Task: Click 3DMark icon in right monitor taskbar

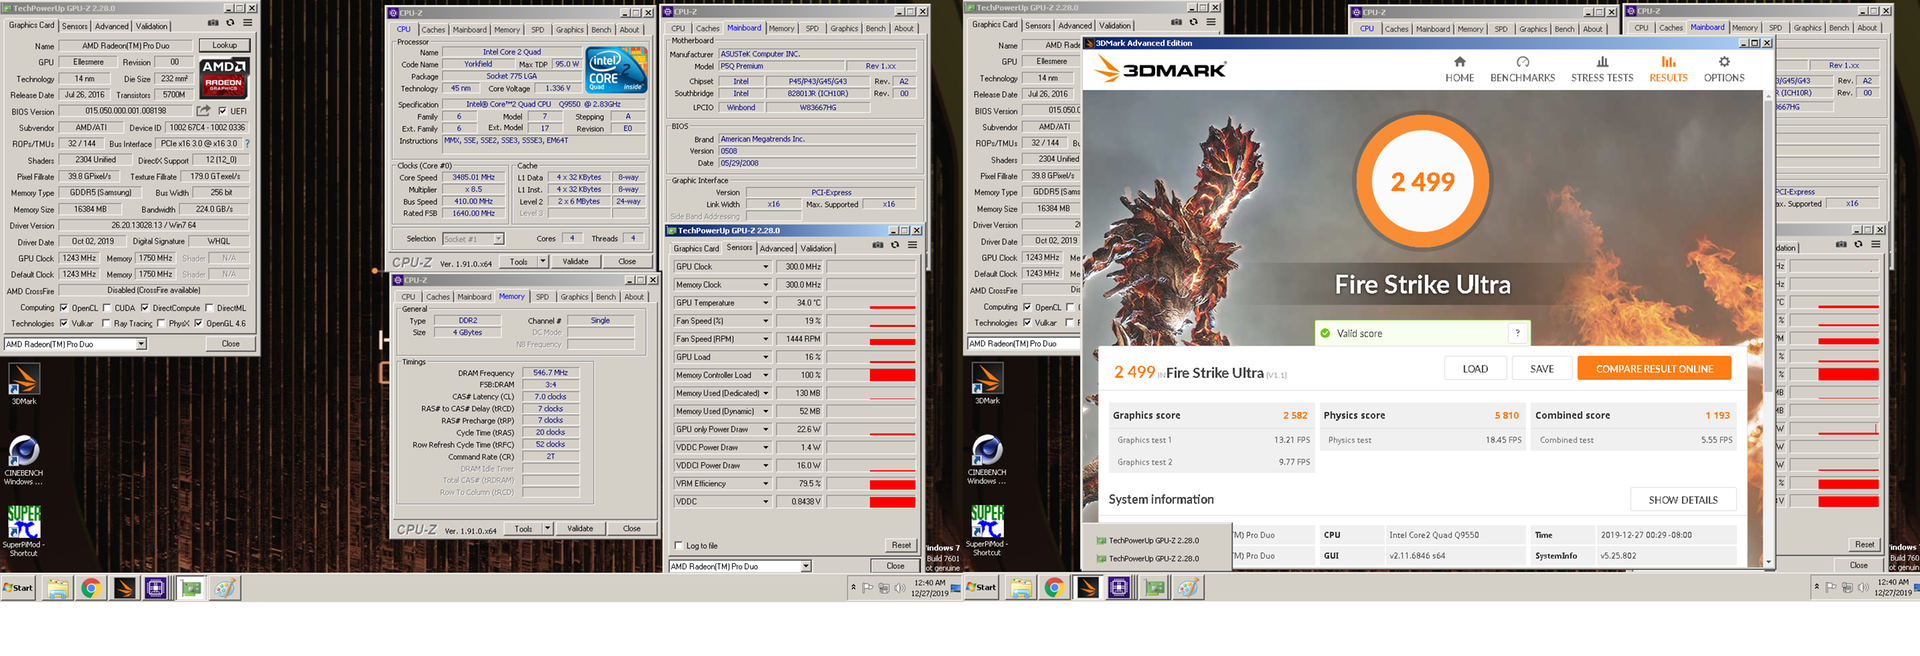Action: (1088, 588)
